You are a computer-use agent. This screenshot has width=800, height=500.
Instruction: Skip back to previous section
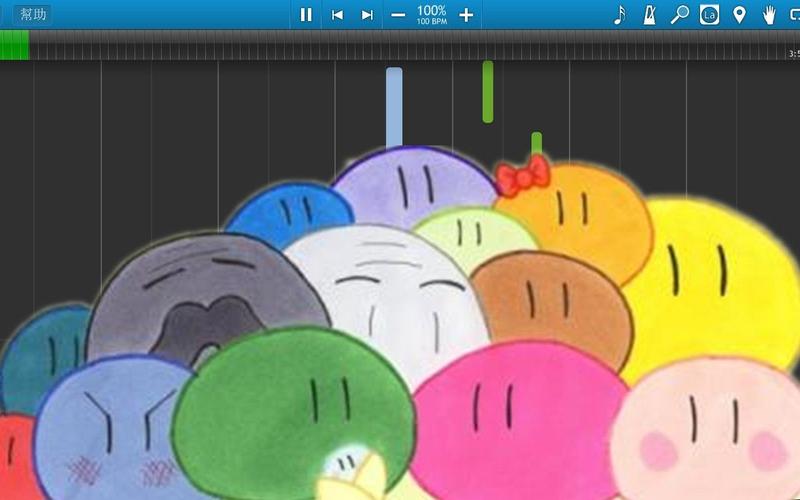click(x=337, y=15)
